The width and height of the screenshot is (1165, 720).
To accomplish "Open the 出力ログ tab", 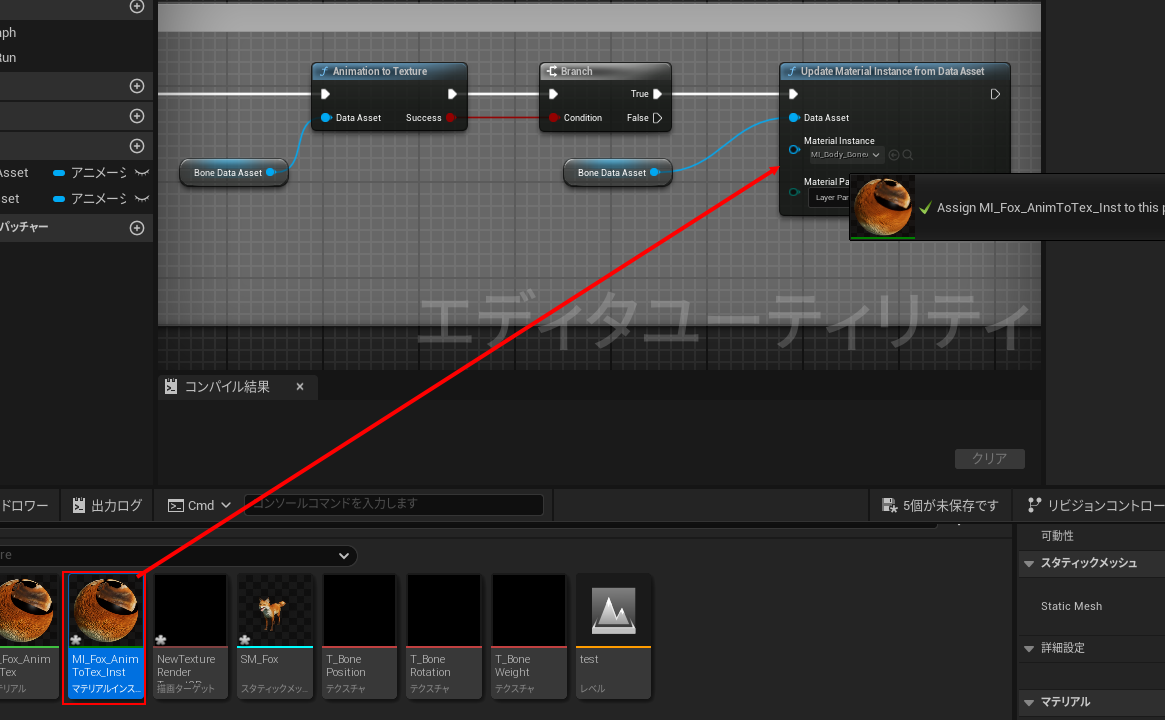I will pyautogui.click(x=107, y=506).
